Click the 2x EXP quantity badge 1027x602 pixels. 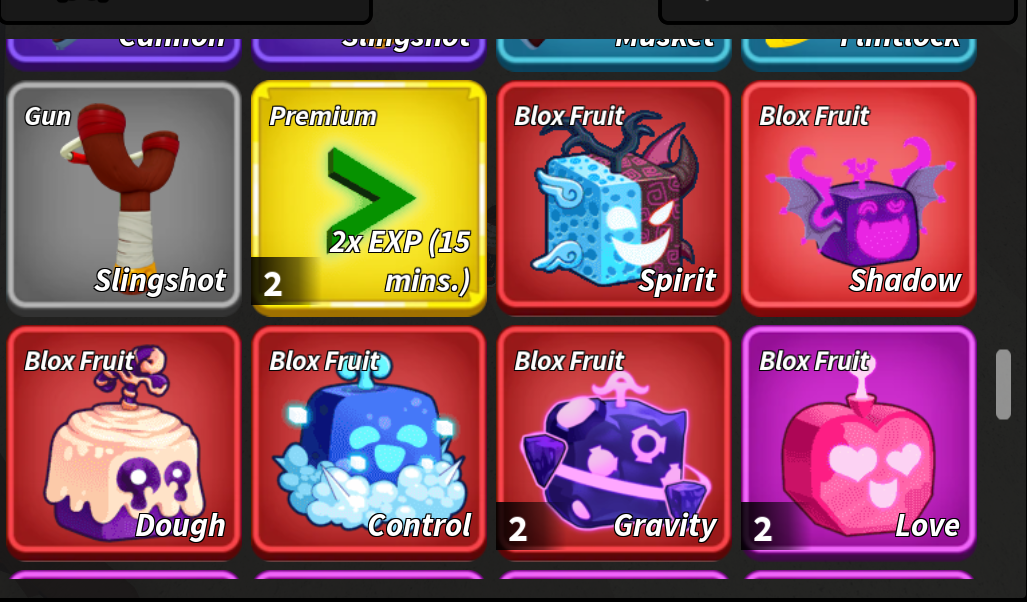pyautogui.click(x=272, y=284)
